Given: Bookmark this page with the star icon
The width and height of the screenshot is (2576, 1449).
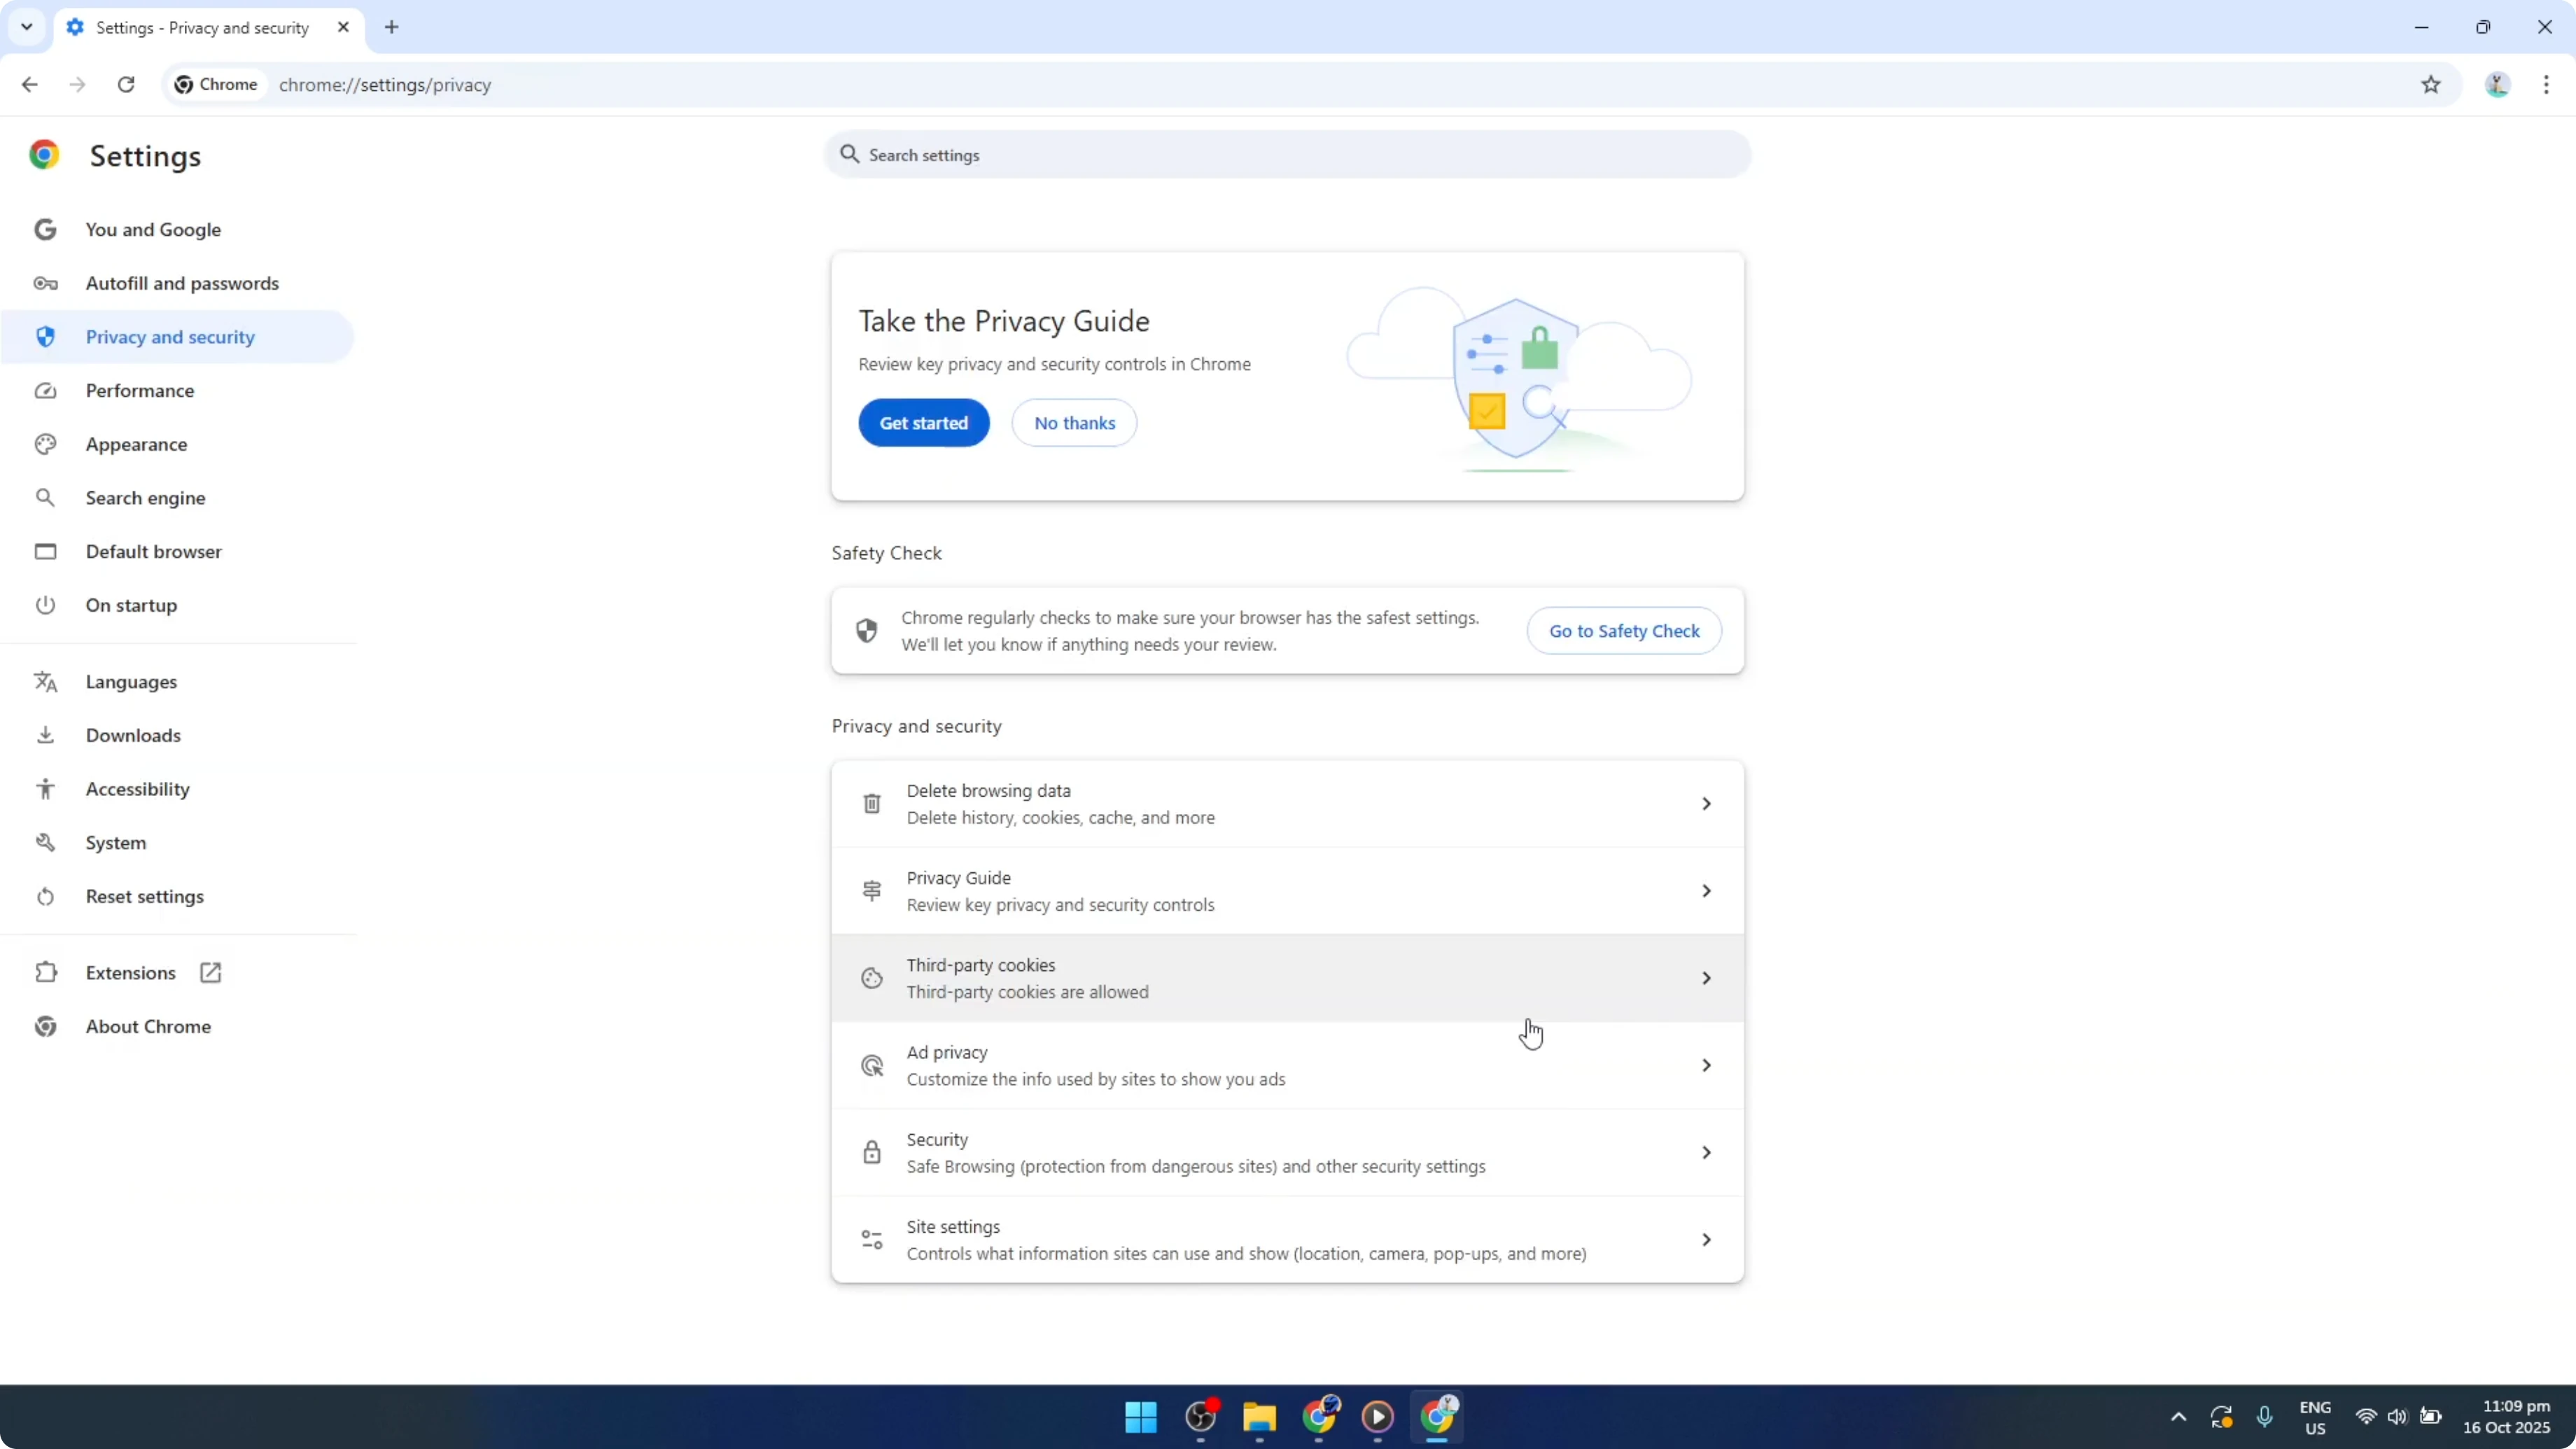Looking at the screenshot, I should click(2432, 85).
